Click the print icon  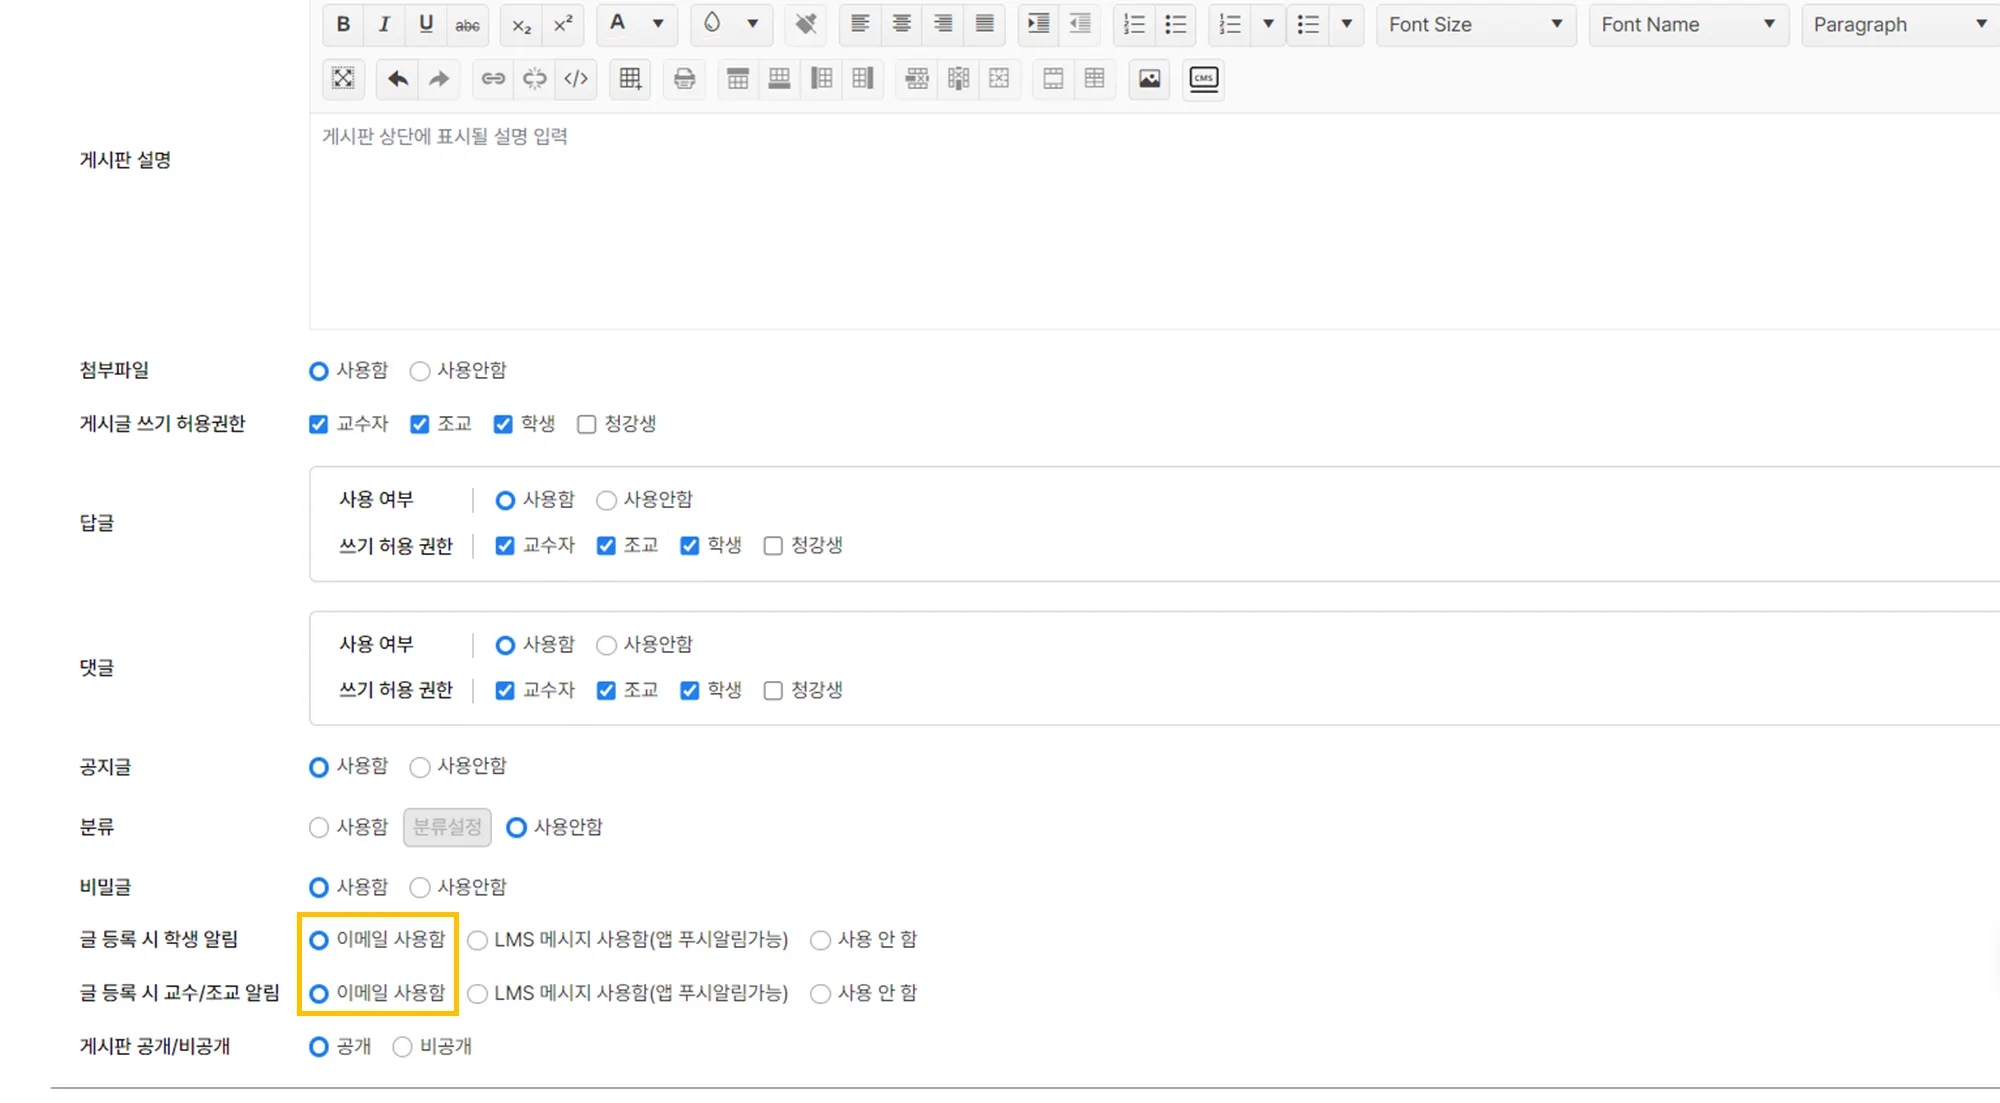click(x=684, y=78)
